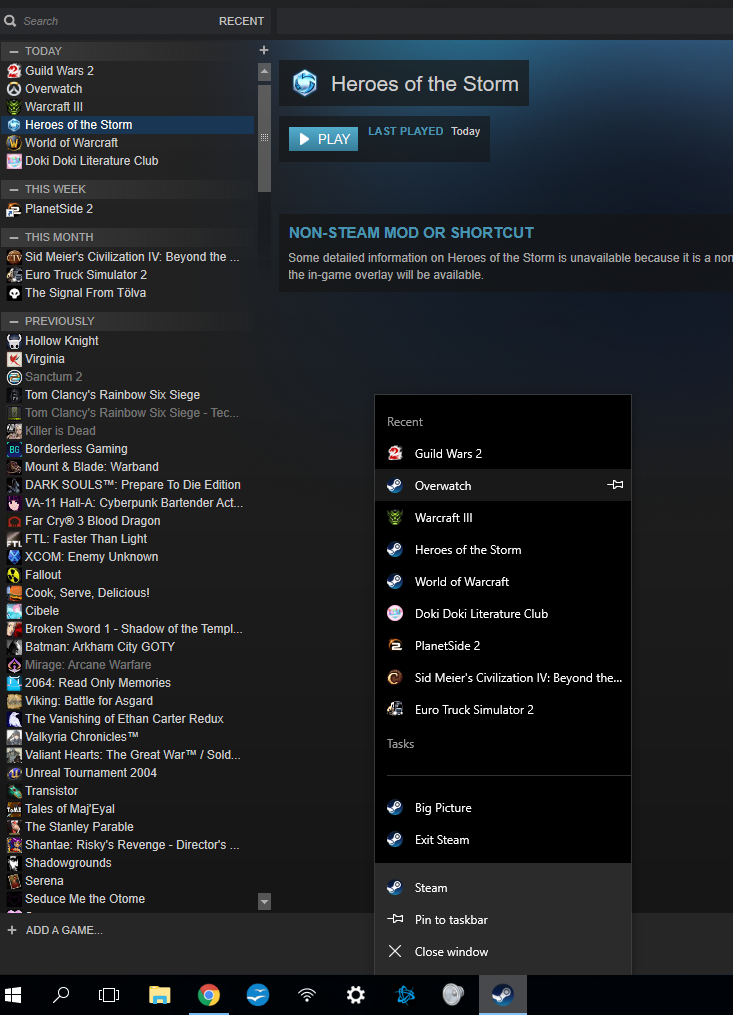Click Pin to taskbar in jump list

[x=502, y=919]
